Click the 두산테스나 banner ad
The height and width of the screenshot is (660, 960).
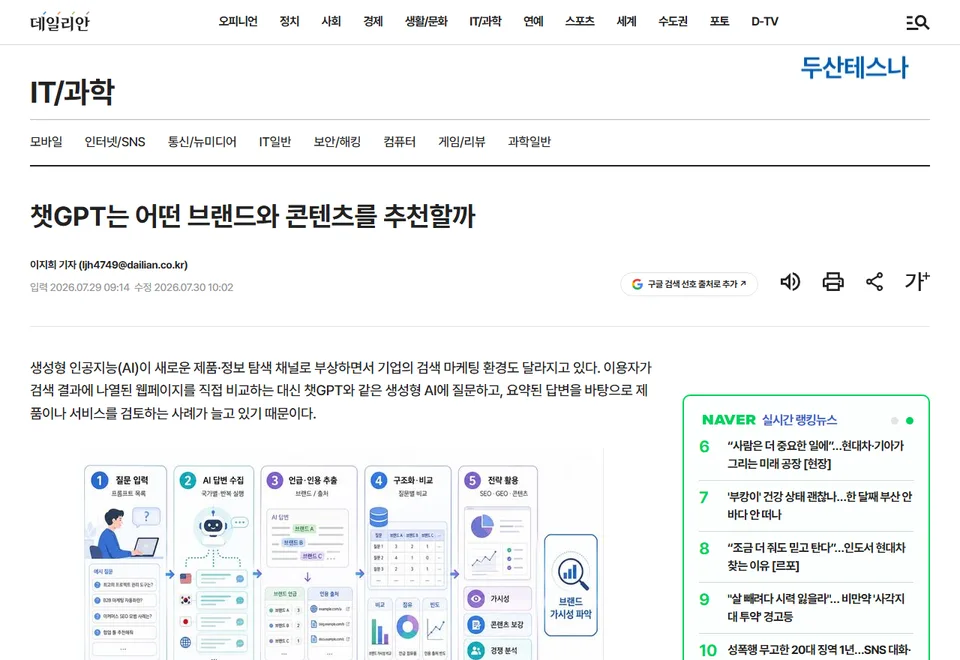click(x=855, y=67)
